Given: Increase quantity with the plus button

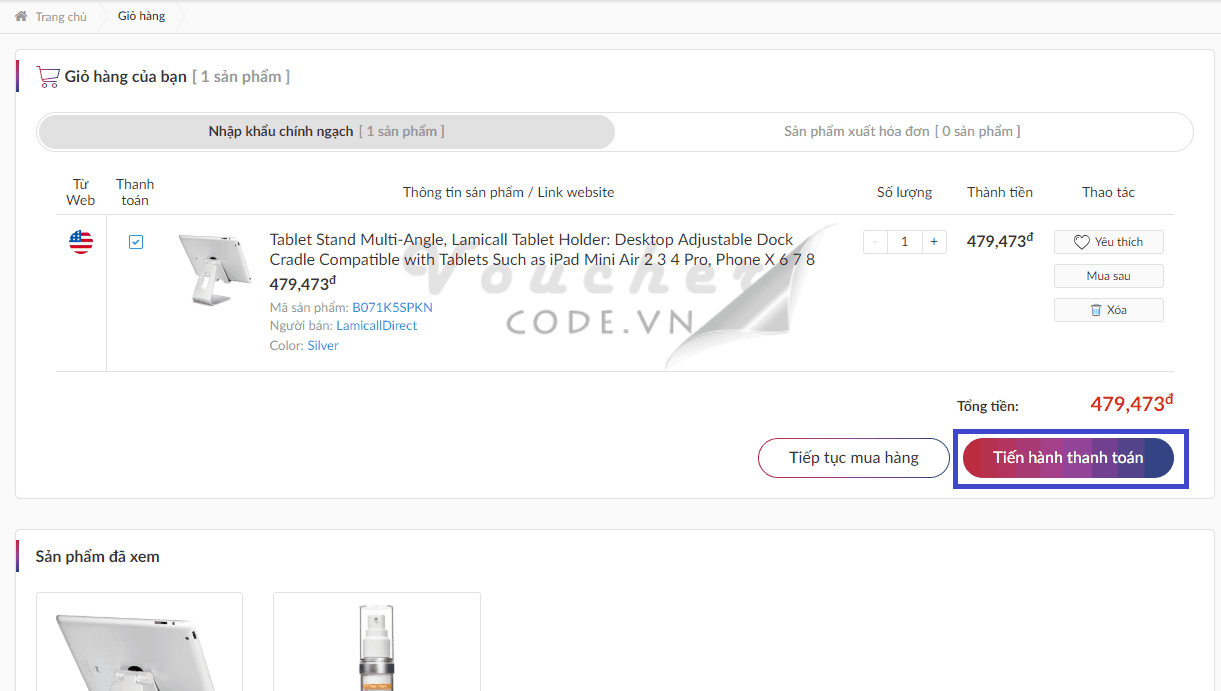Looking at the screenshot, I should pyautogui.click(x=934, y=242).
